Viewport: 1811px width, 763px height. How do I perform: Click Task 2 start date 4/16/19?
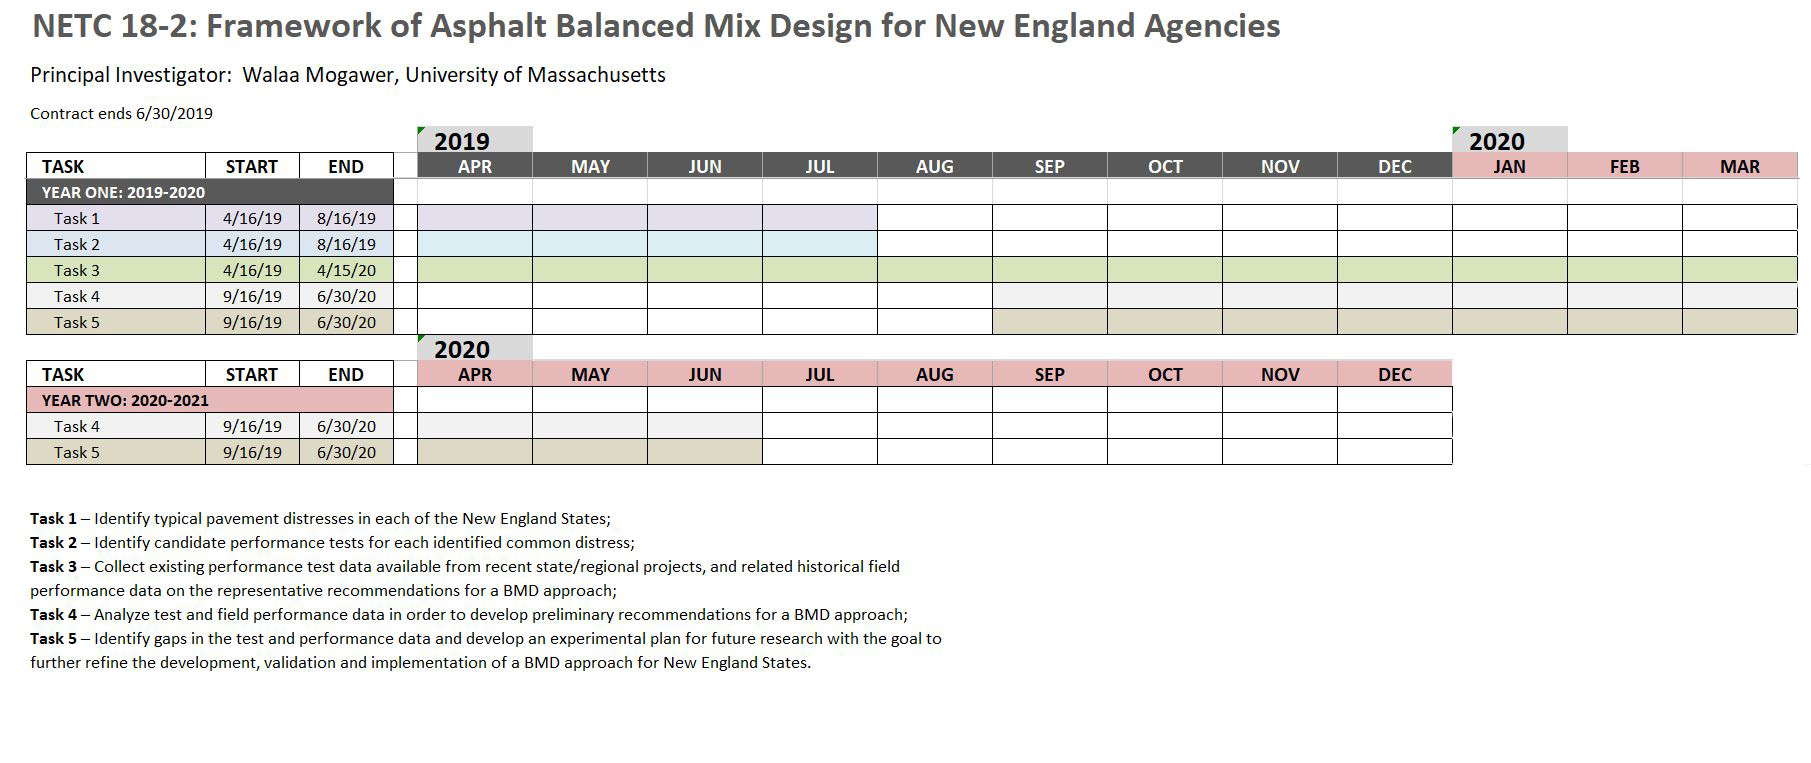pyautogui.click(x=252, y=244)
